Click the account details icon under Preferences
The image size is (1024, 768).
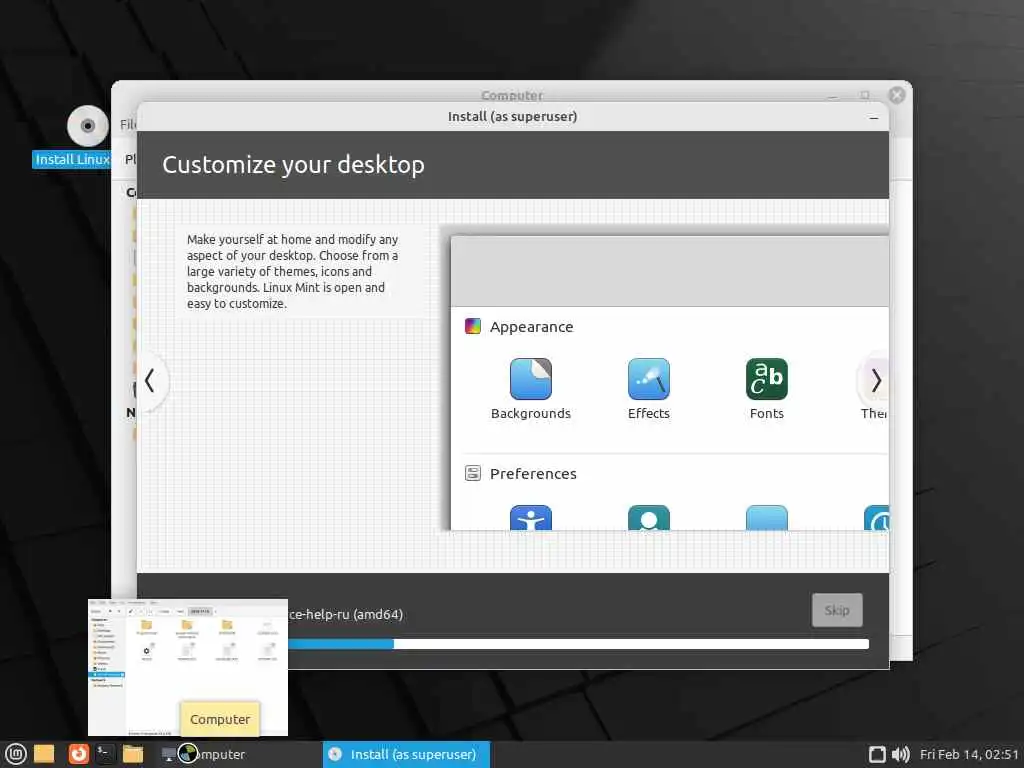point(648,518)
